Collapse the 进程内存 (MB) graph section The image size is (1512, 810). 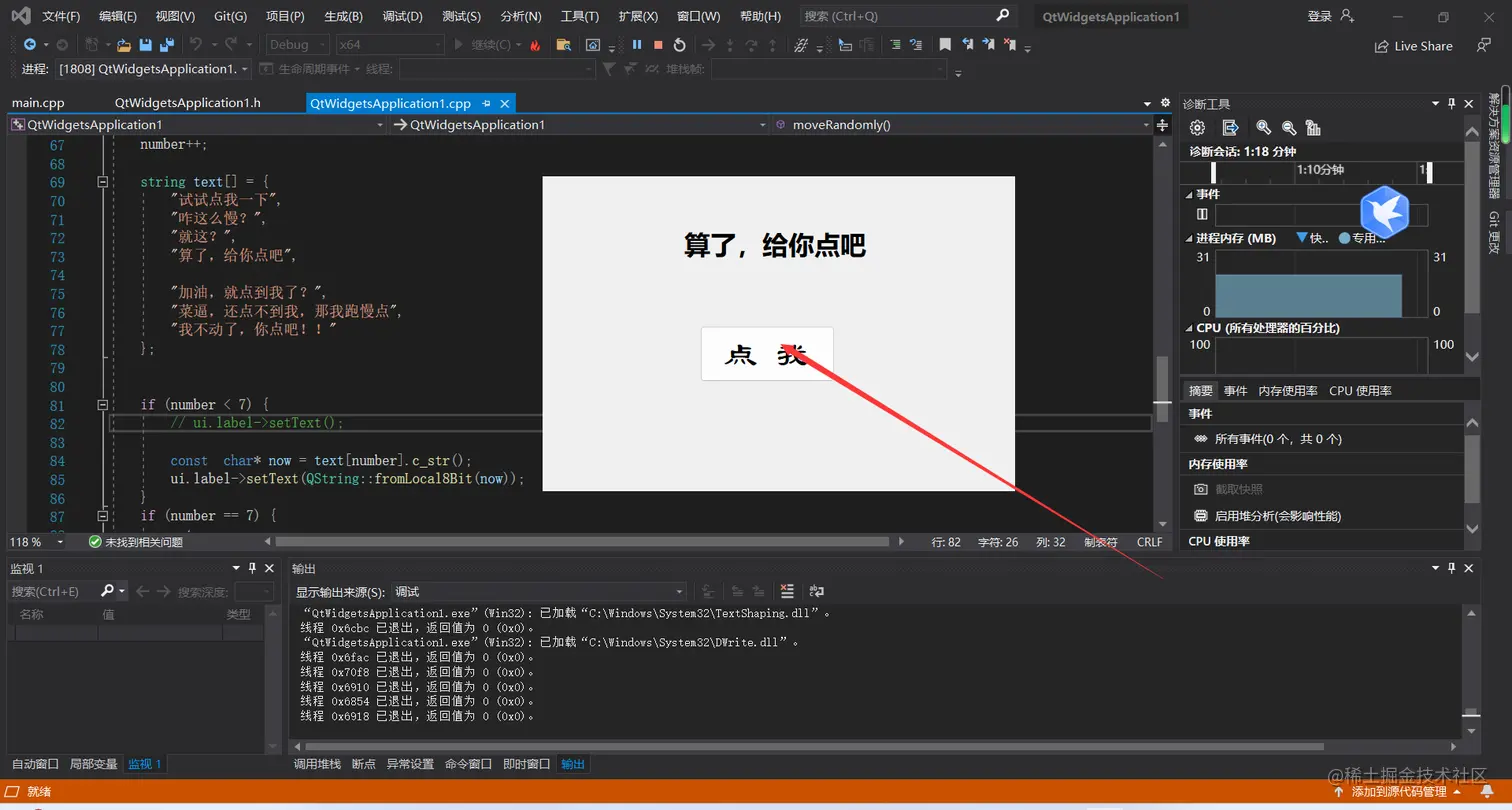pos(1189,239)
